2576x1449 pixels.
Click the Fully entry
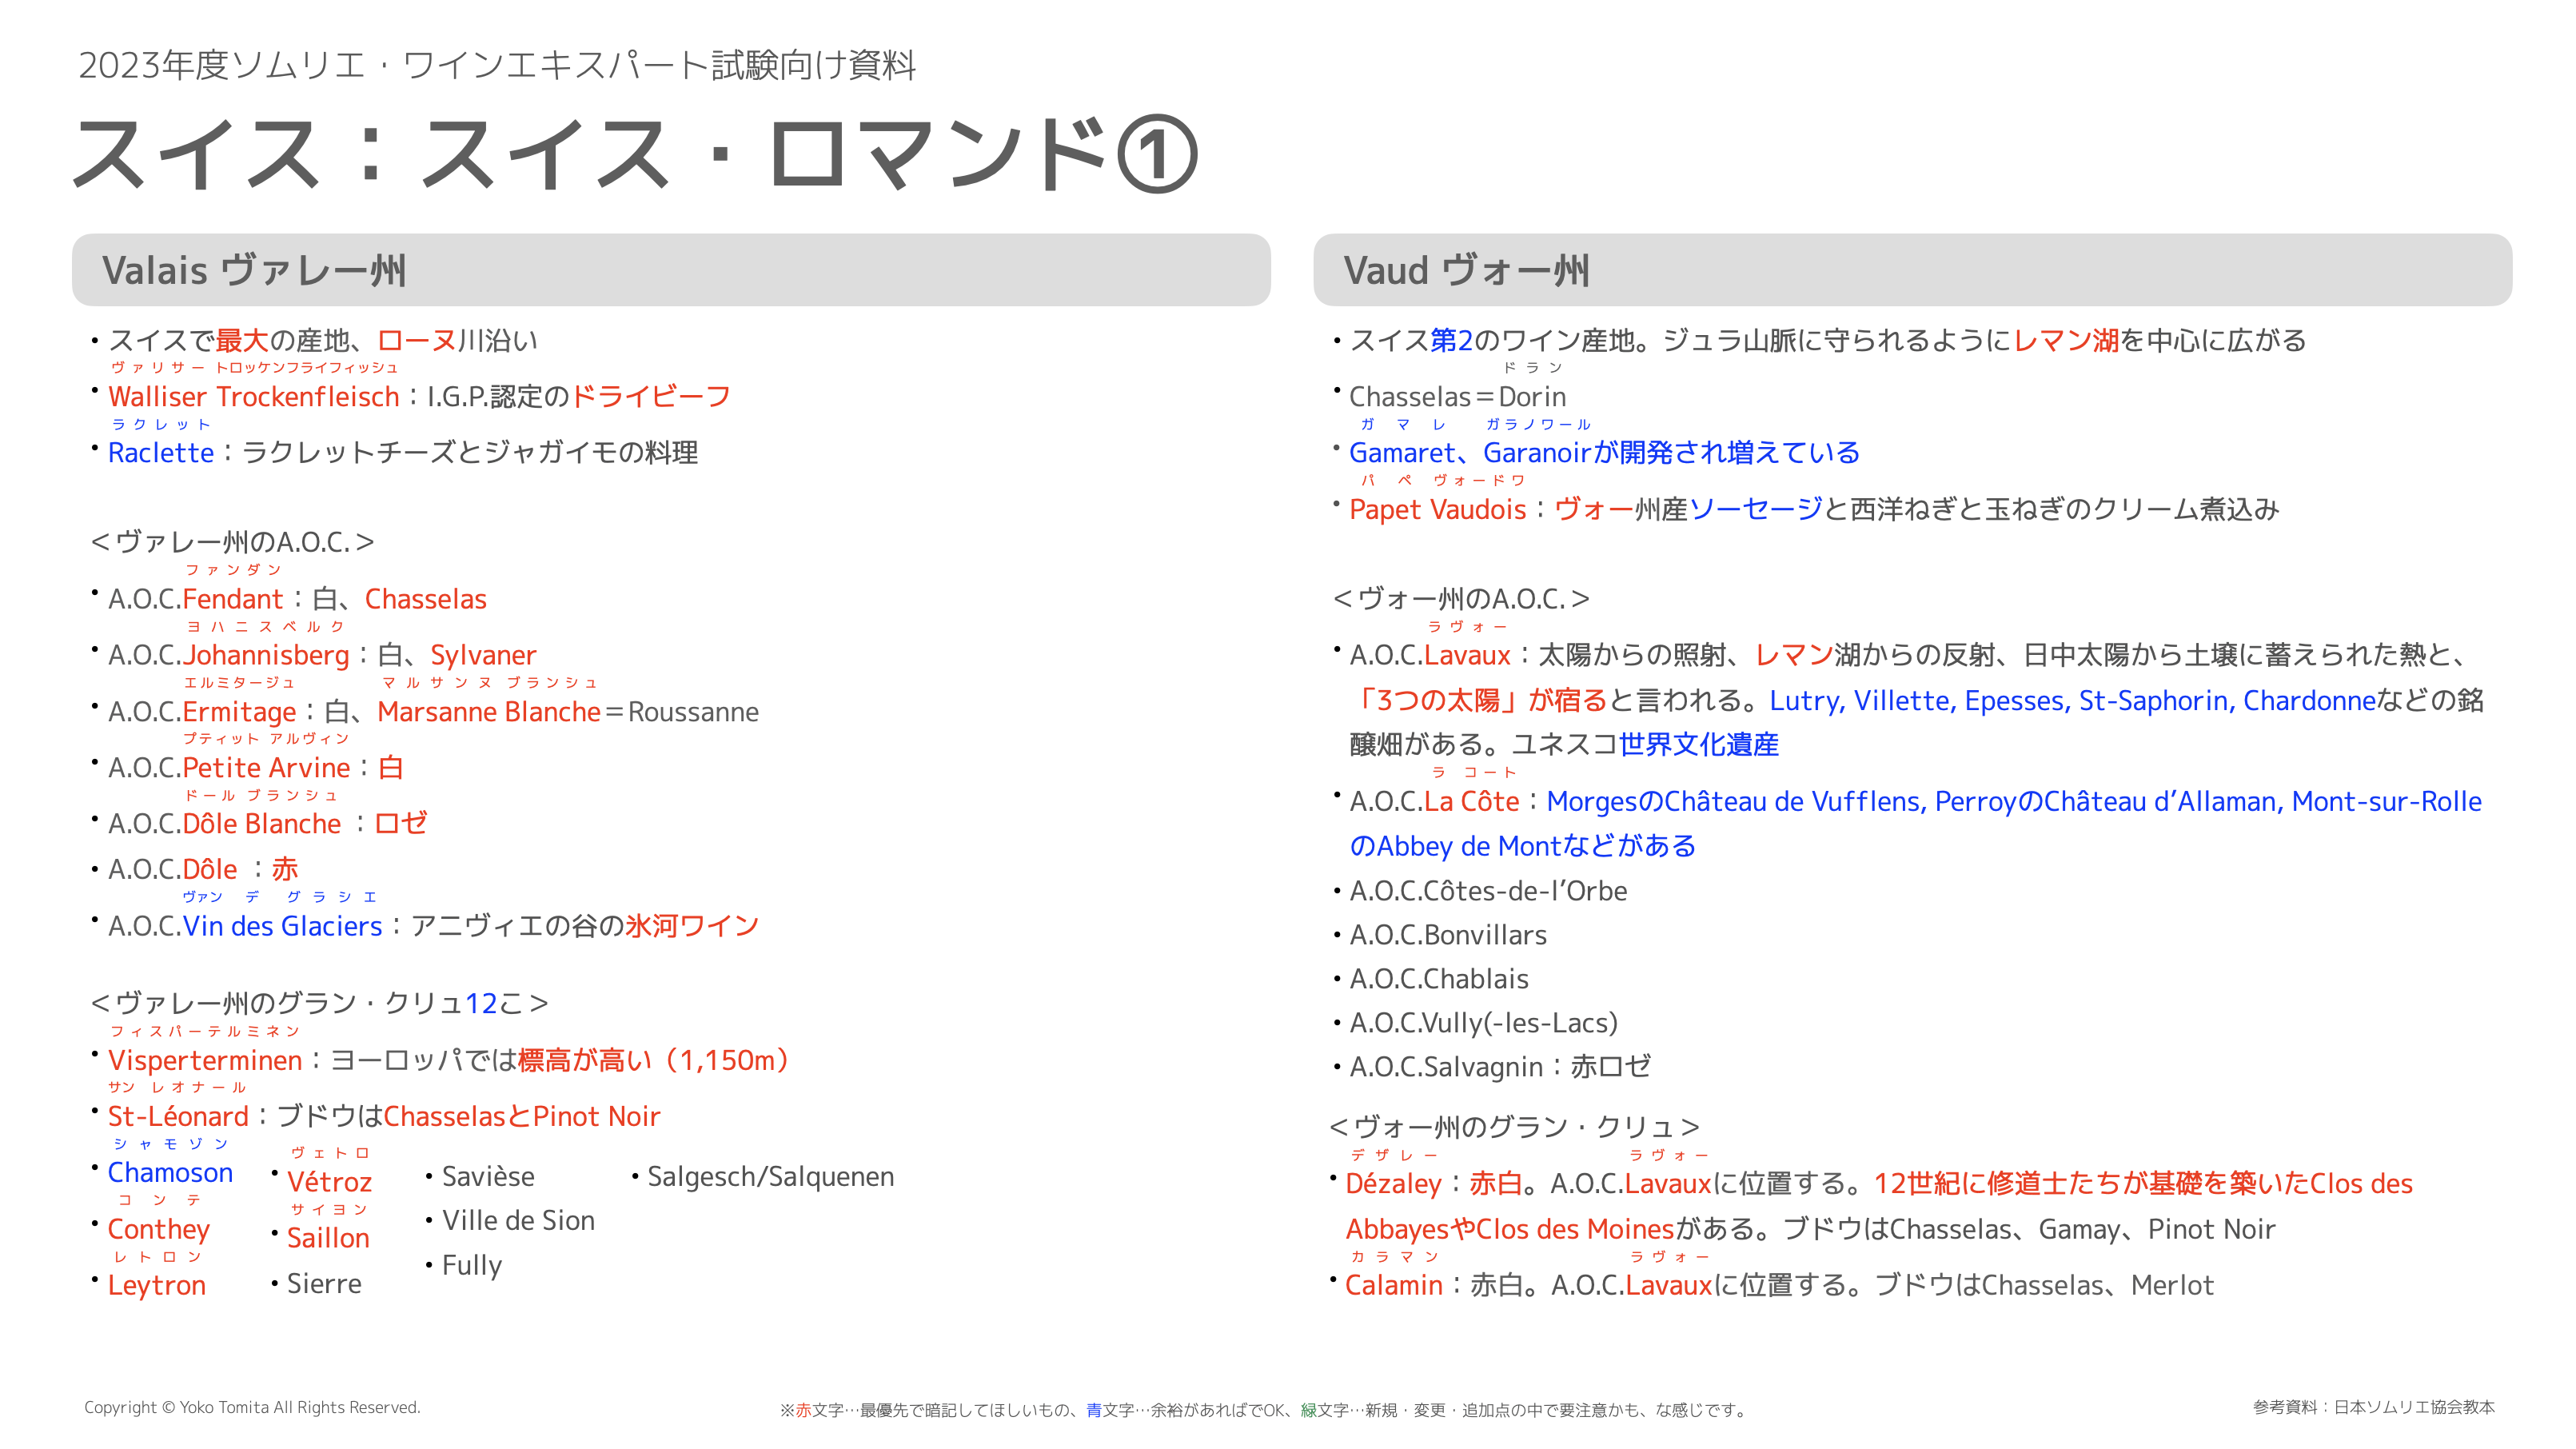tap(472, 1265)
